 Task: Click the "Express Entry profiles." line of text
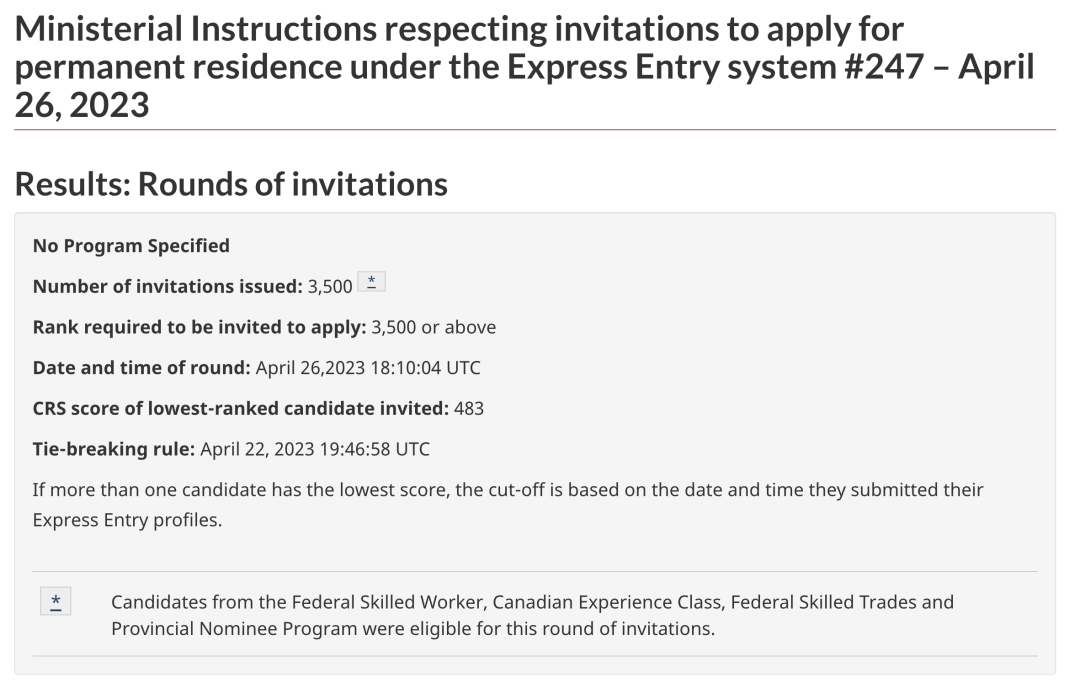tap(127, 520)
